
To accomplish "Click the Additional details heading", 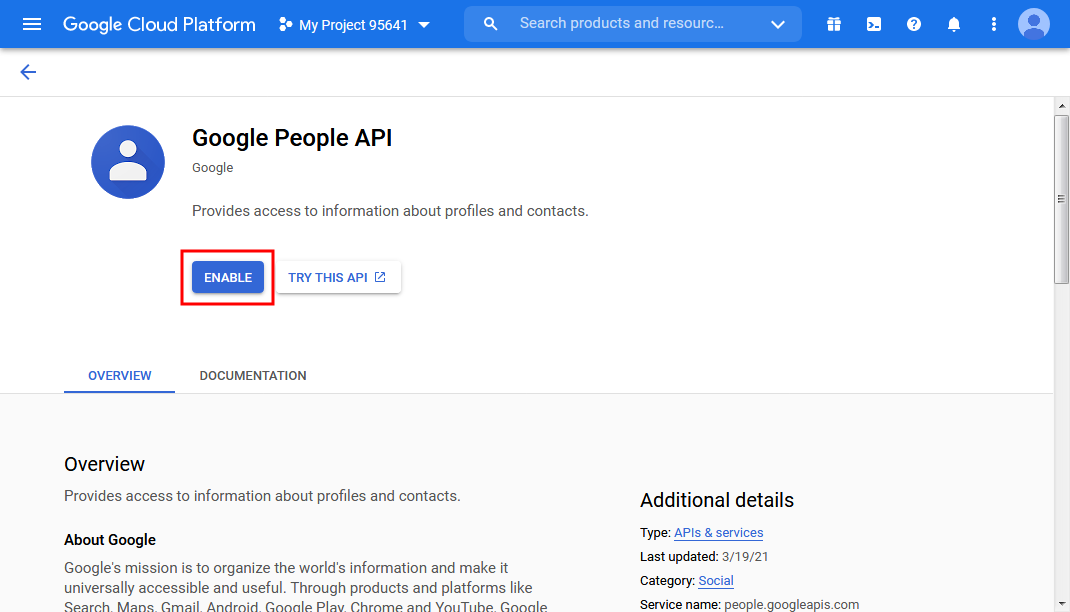I will [x=717, y=500].
